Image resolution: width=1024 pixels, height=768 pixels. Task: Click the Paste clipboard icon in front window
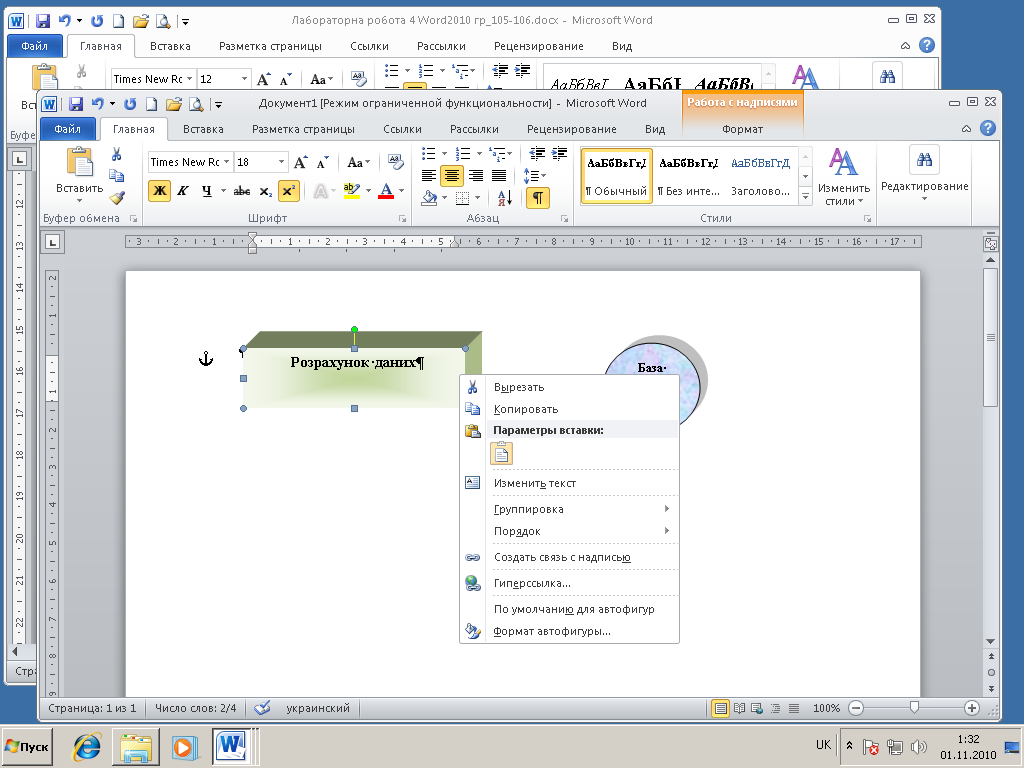pyautogui.click(x=80, y=161)
